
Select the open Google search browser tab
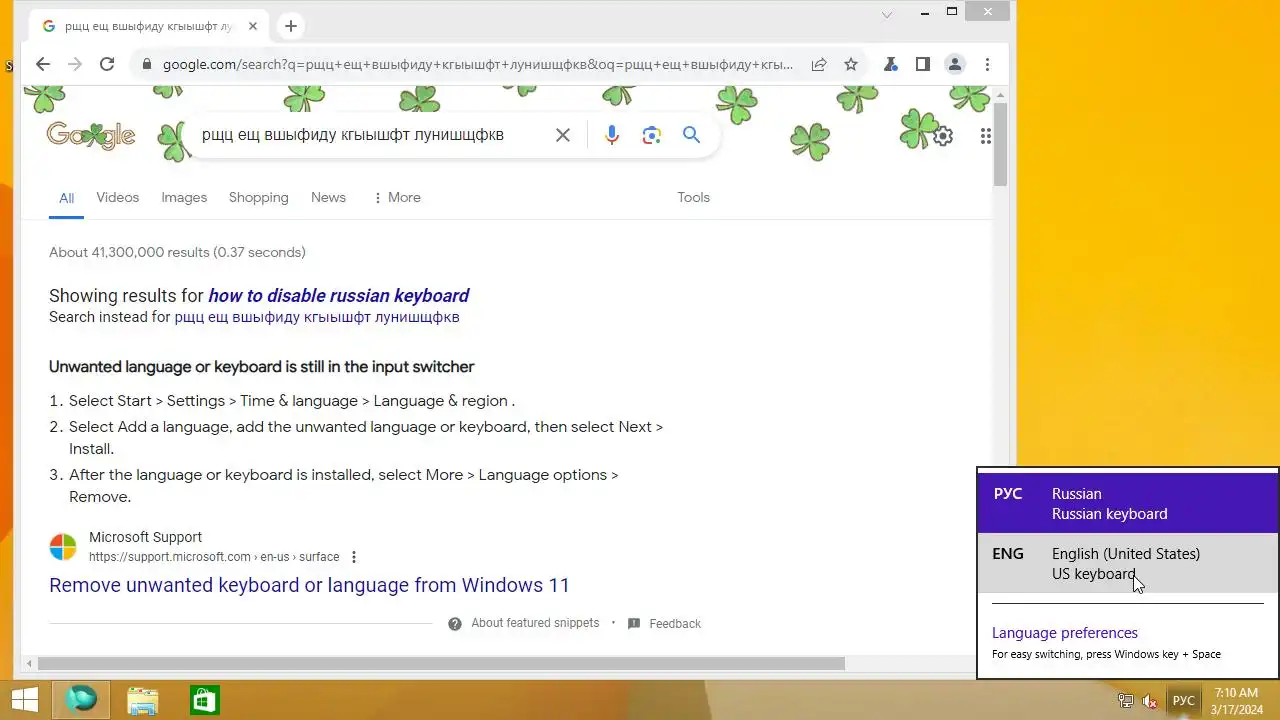[x=147, y=27]
